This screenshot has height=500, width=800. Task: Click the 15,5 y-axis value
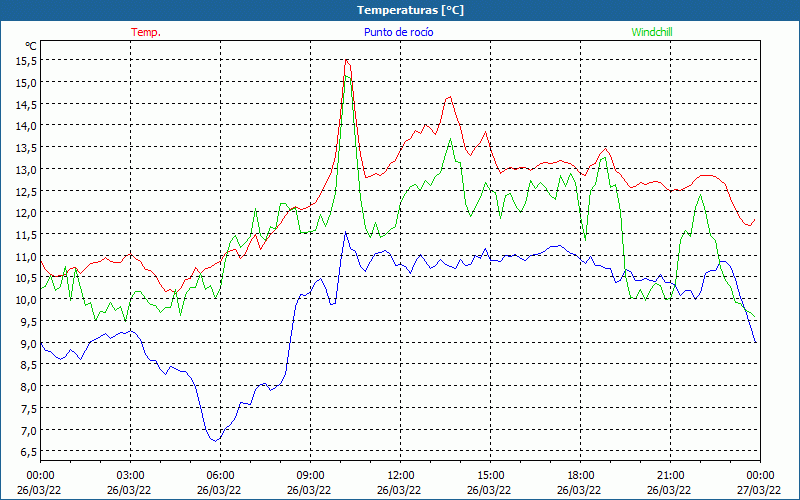coord(27,60)
